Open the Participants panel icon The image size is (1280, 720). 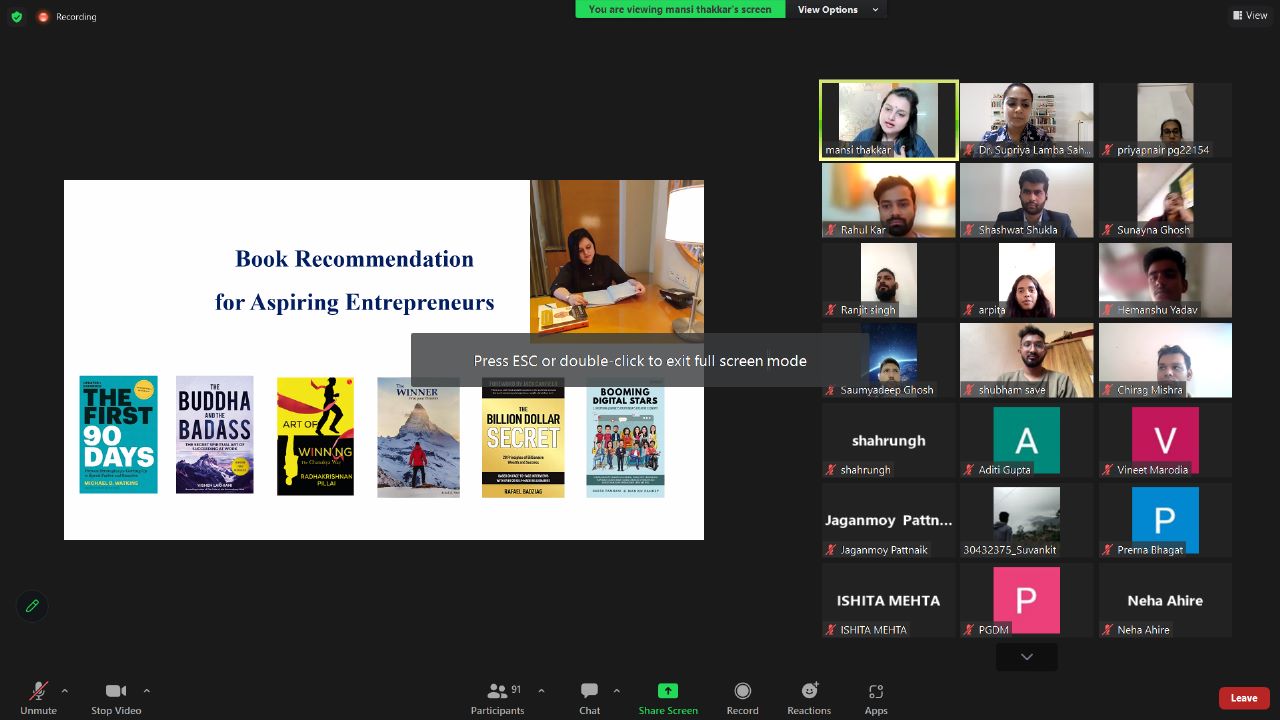click(x=497, y=691)
